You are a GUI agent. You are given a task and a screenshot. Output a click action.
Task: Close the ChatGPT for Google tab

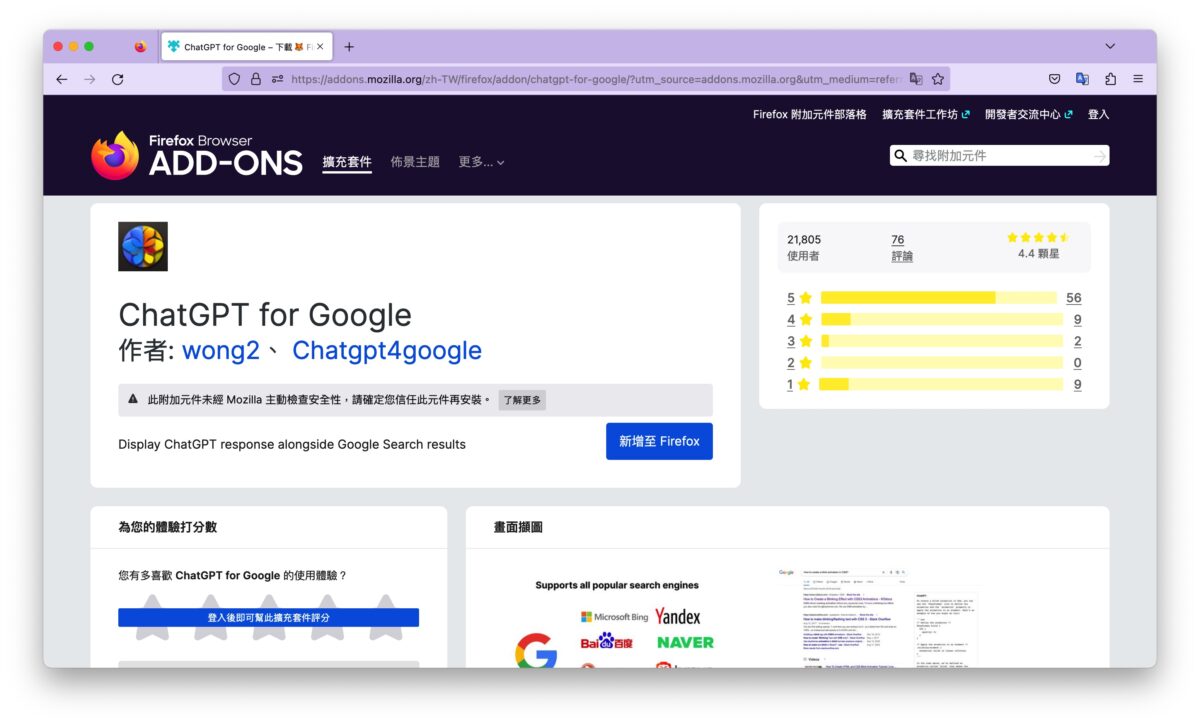point(320,47)
